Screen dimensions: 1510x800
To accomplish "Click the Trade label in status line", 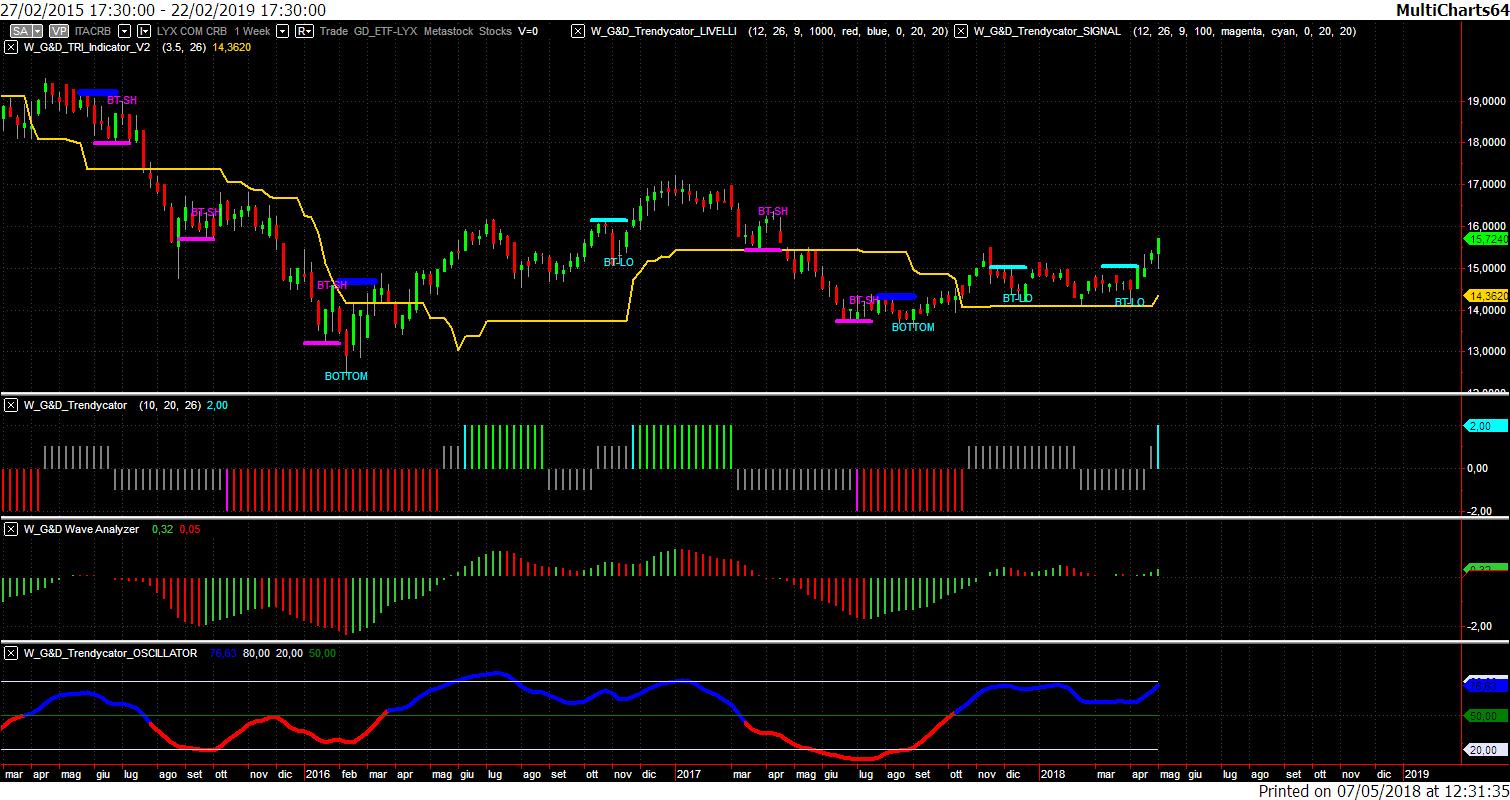I will point(334,31).
